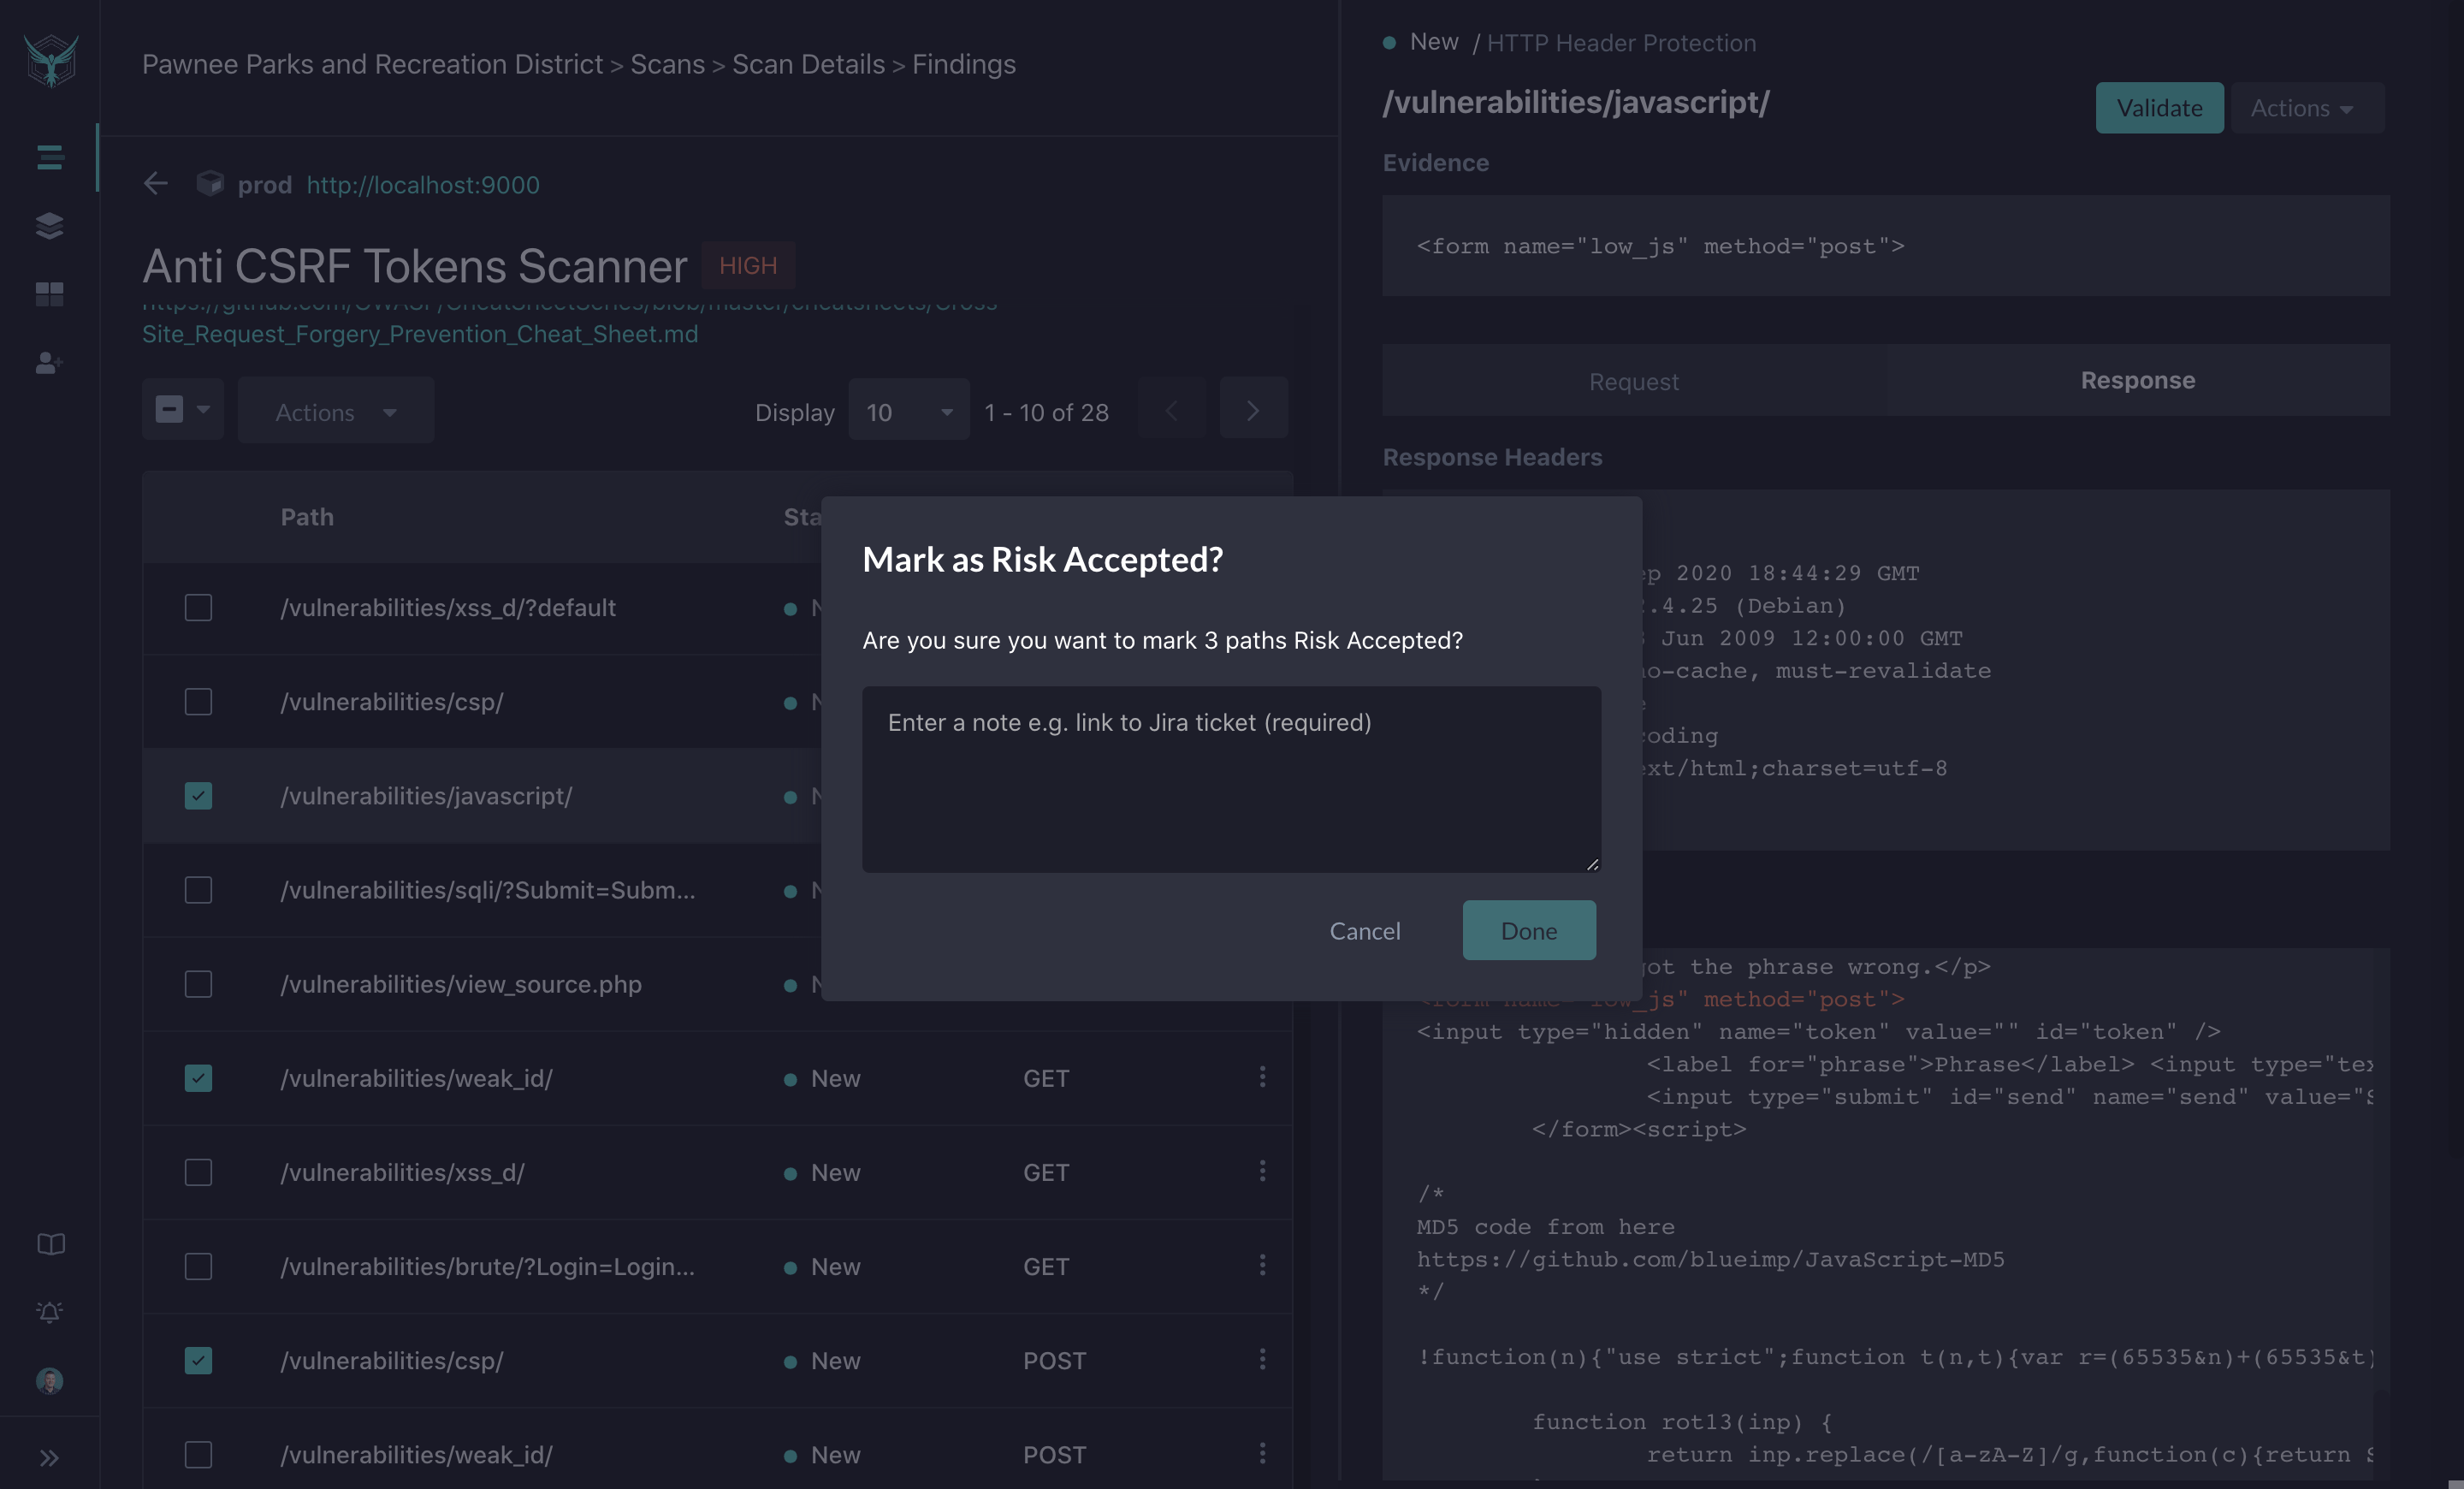The height and width of the screenshot is (1489, 2464).
Task: Go to the next findings page
Action: [x=1253, y=409]
